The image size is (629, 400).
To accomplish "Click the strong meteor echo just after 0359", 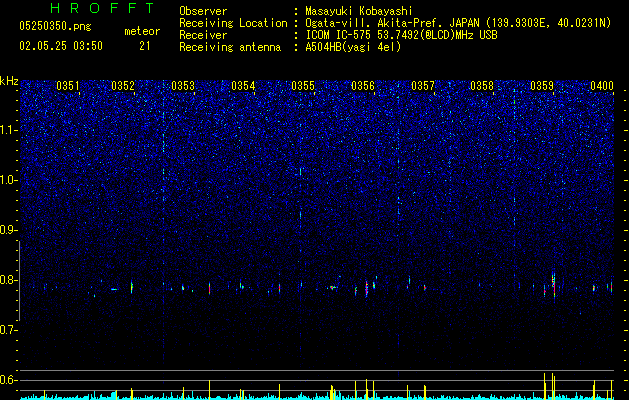I will coord(554,284).
